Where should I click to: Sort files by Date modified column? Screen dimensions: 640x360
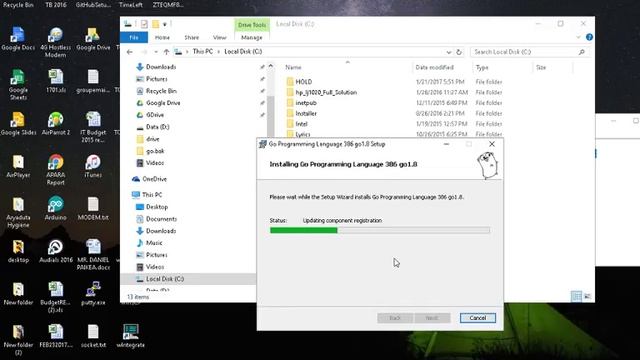point(434,67)
